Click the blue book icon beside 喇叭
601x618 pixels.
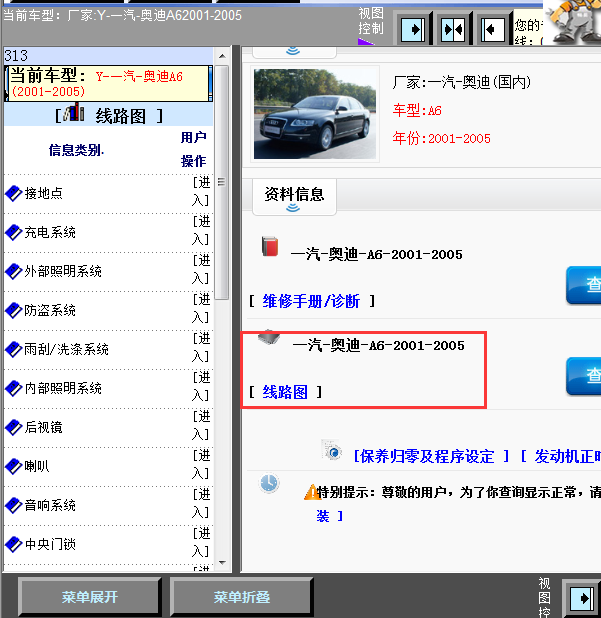(x=13, y=466)
